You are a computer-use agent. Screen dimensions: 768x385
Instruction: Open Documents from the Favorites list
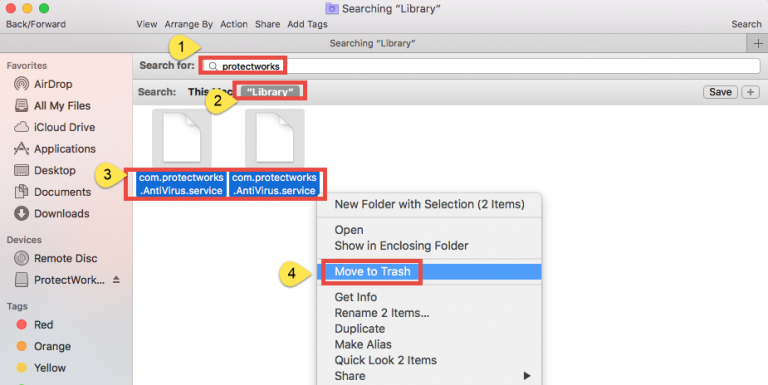[x=52, y=192]
